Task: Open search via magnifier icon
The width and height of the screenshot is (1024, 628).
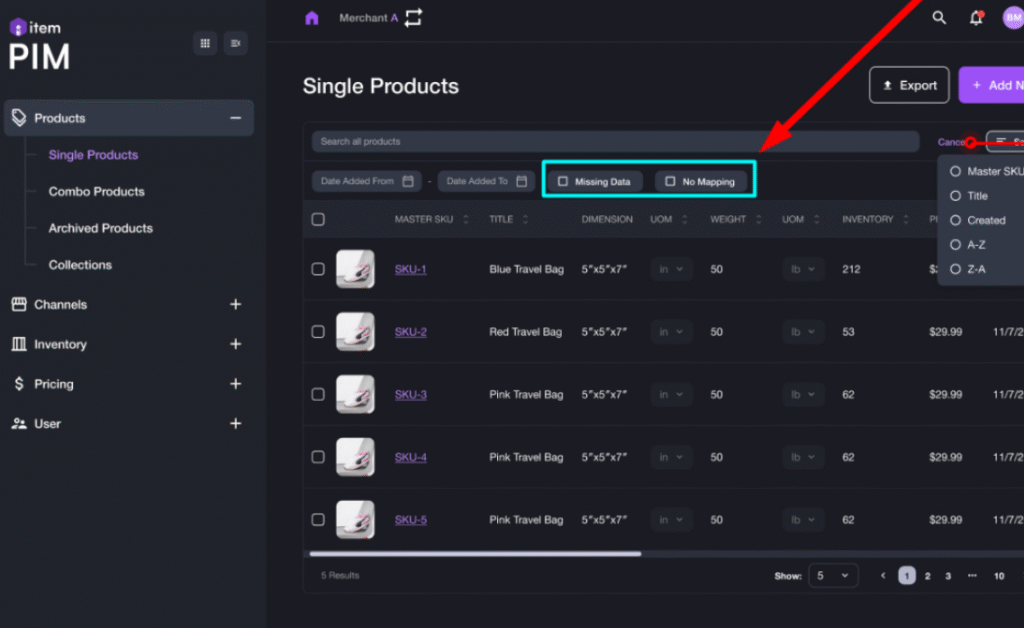Action: coord(939,18)
